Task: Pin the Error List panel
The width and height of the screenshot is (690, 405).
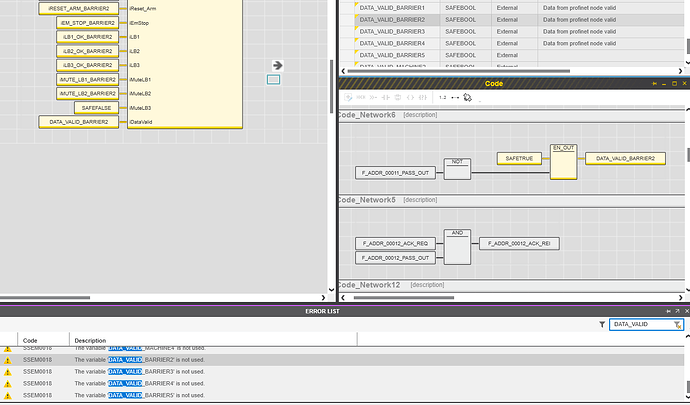Action: 668,311
